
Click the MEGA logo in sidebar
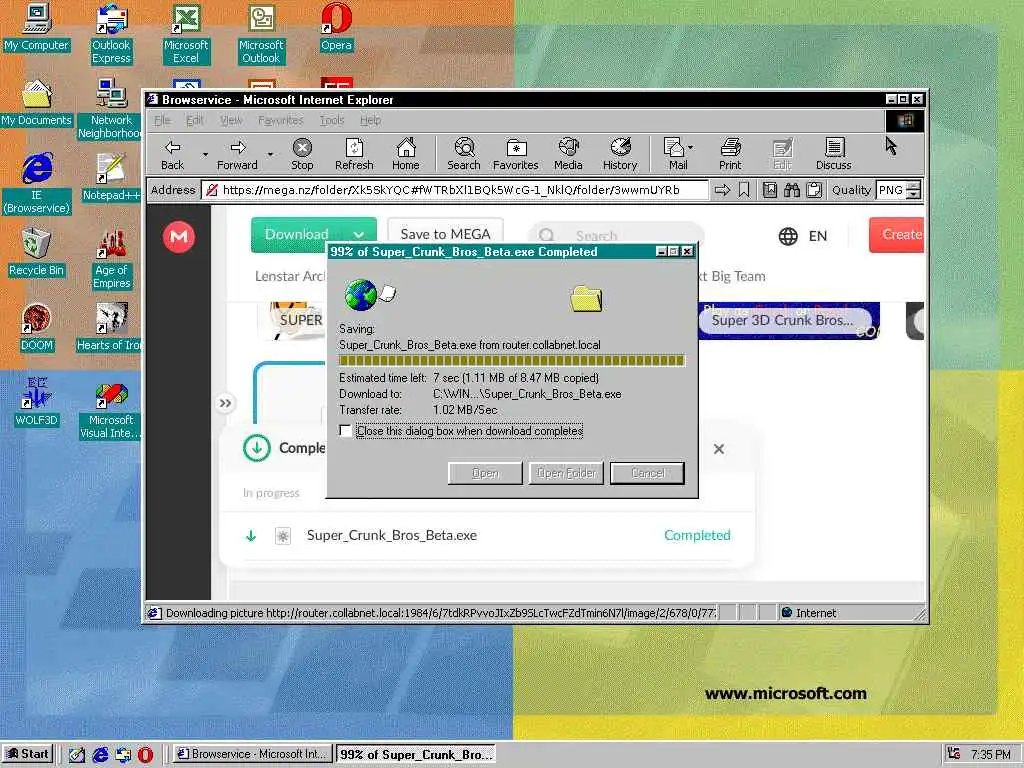178,236
